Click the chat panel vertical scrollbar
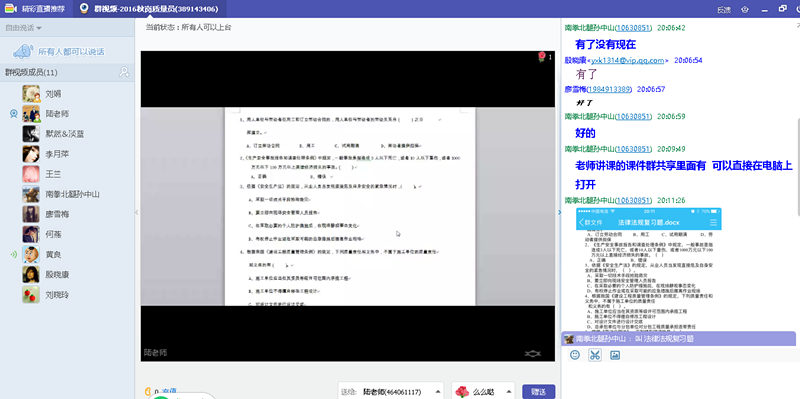Image resolution: width=800 pixels, height=399 pixels. [797, 166]
